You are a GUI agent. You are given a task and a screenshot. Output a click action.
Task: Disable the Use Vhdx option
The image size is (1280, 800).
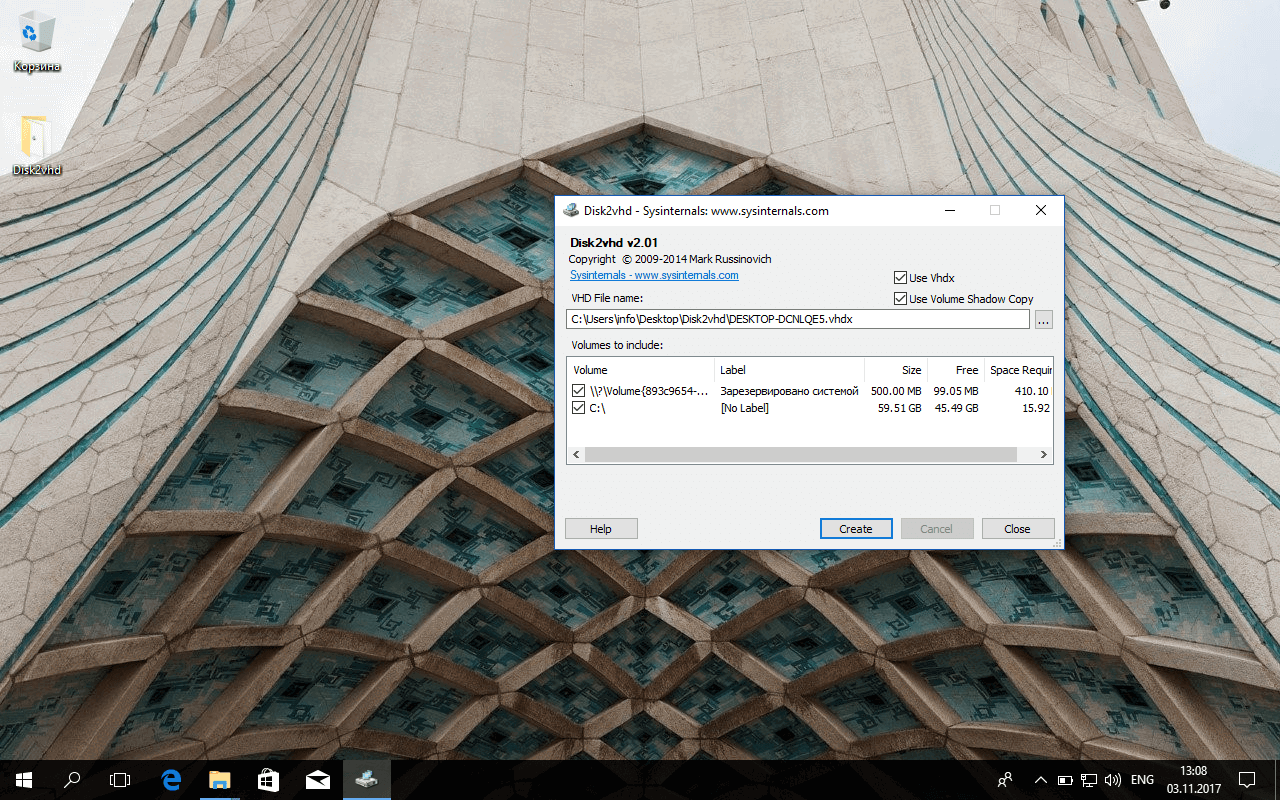900,277
